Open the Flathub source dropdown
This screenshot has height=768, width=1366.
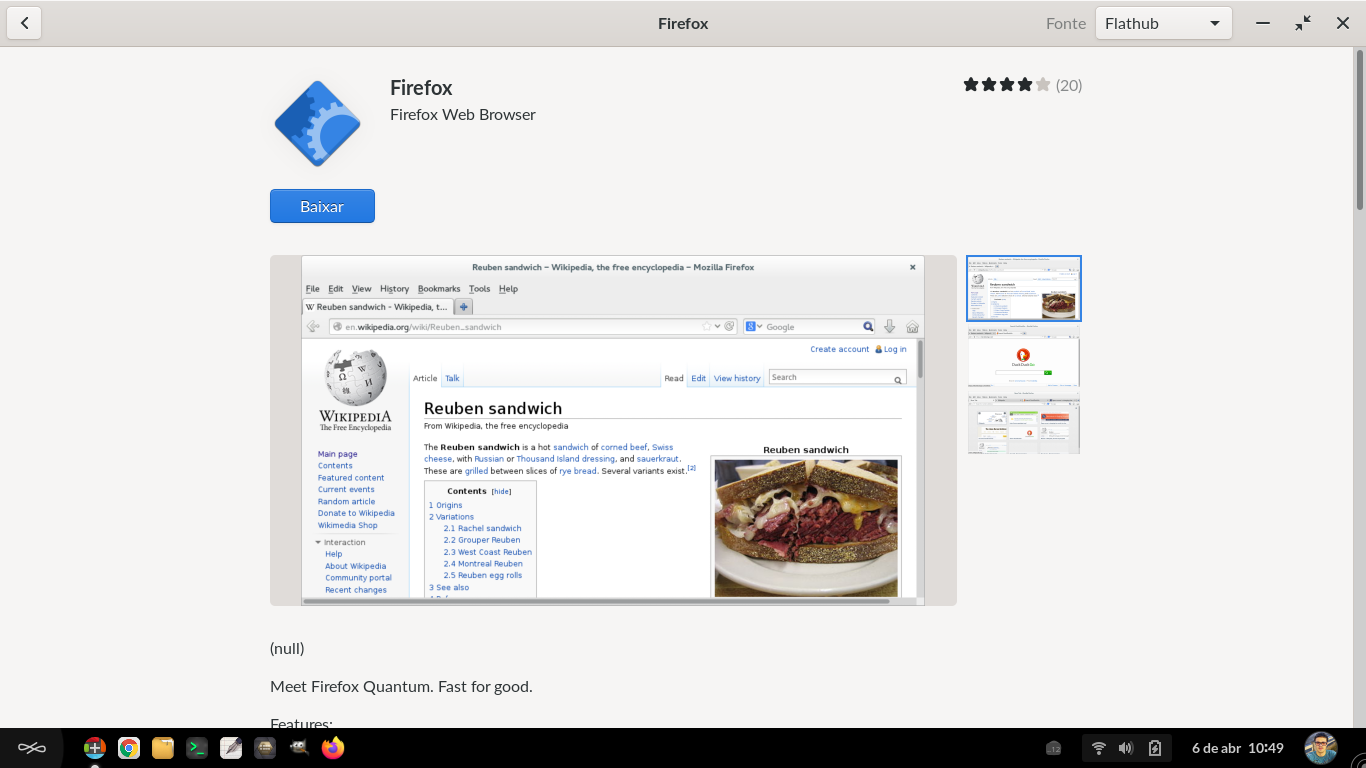(1163, 23)
